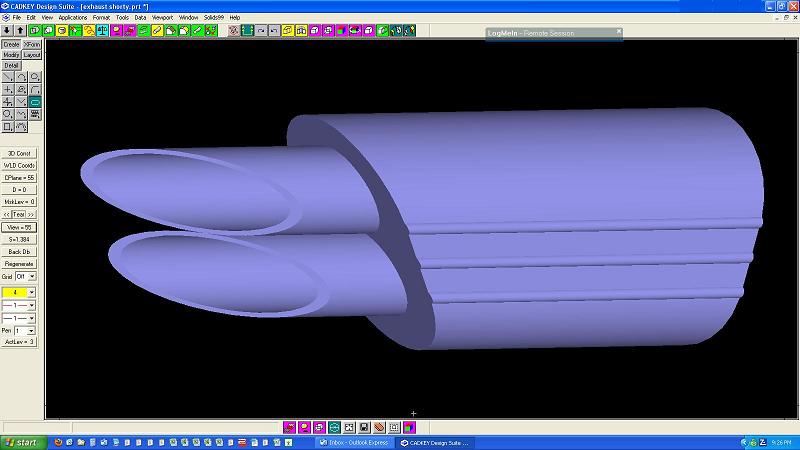The image size is (800, 450).
Task: Click the down arrow toolbar icon
Action: [7, 31]
